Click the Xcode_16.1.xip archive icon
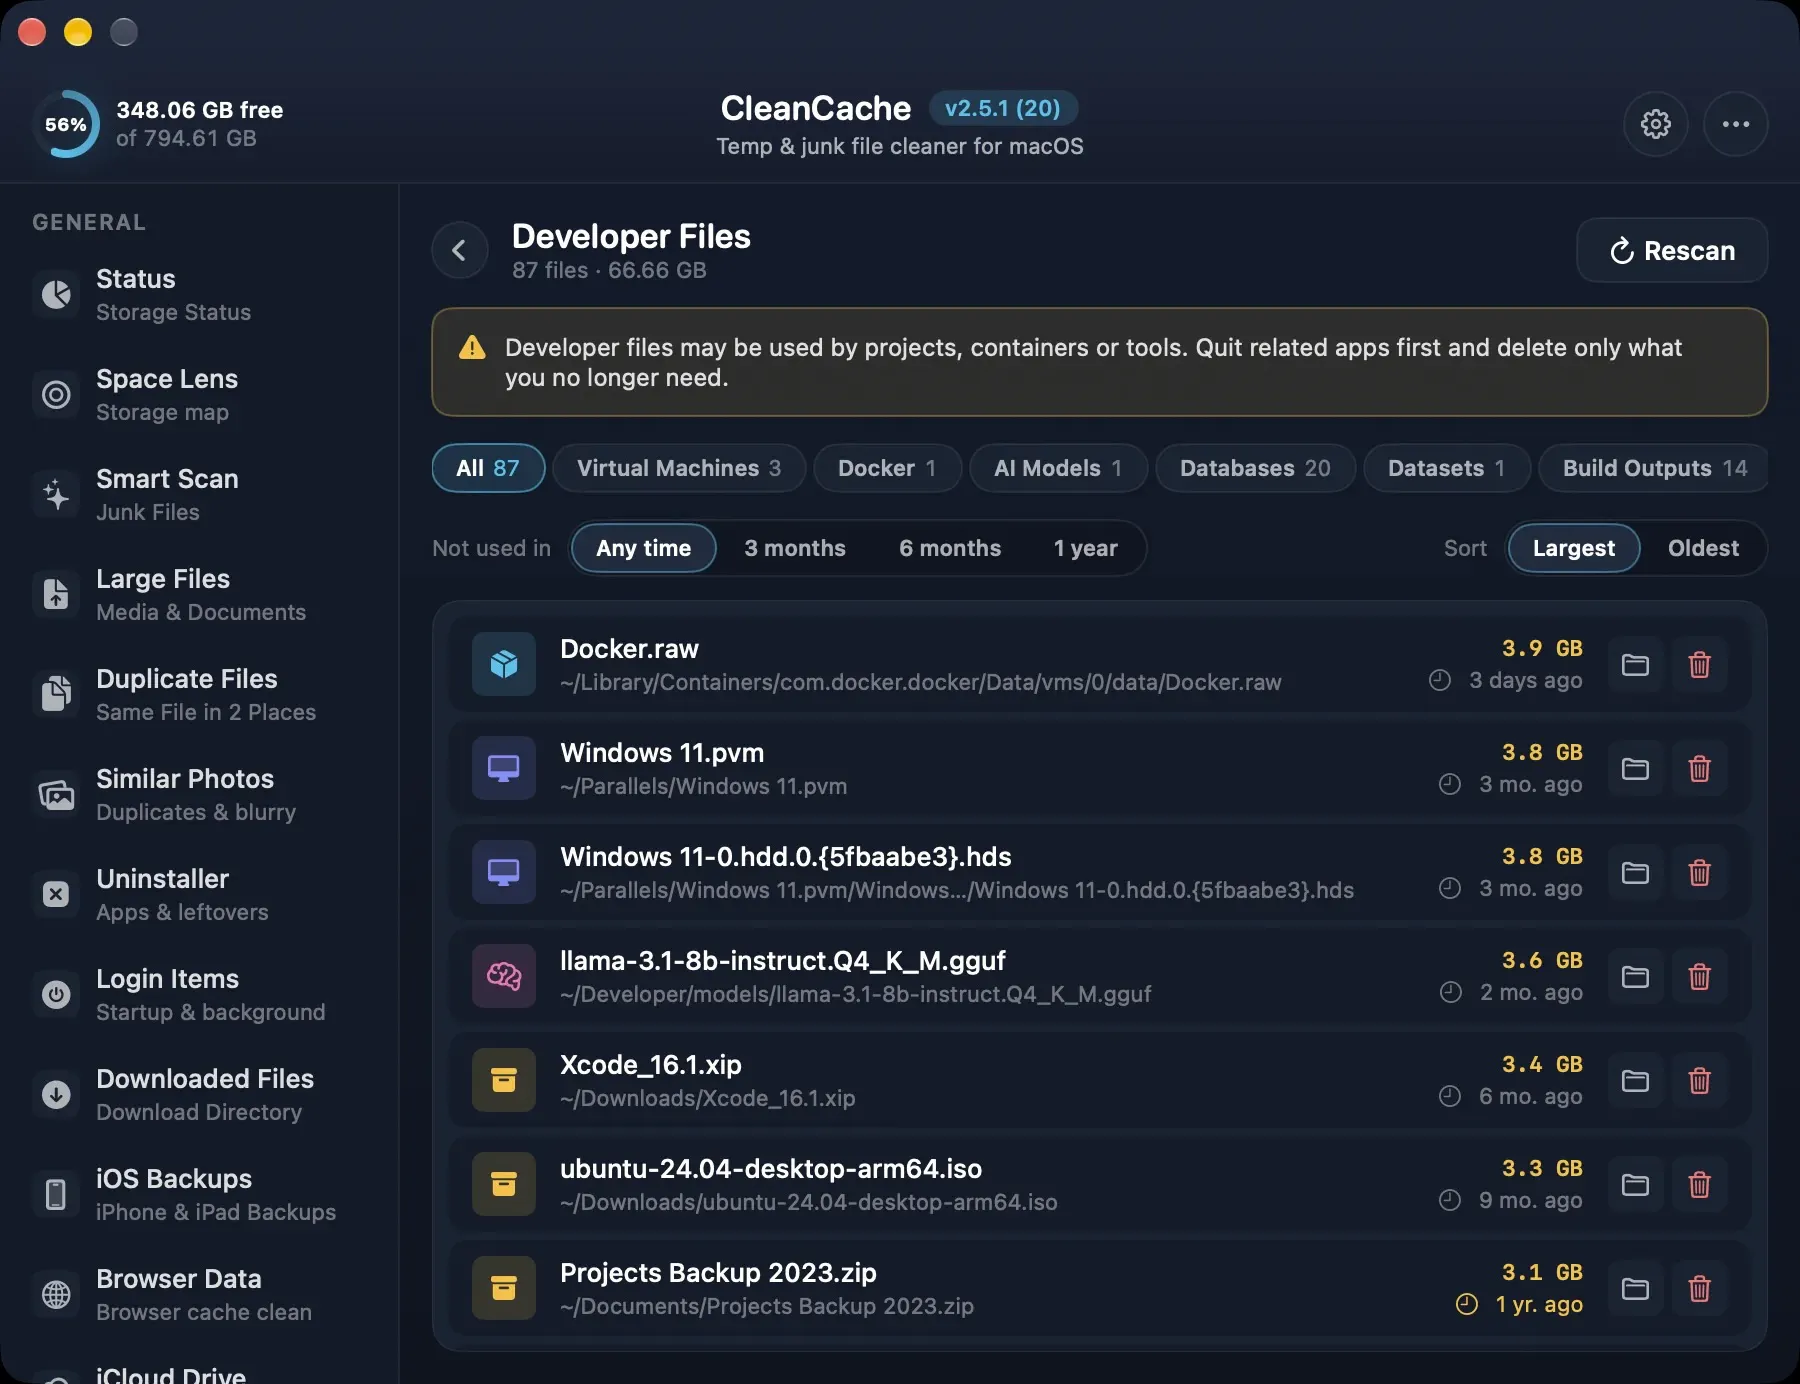Image resolution: width=1800 pixels, height=1384 pixels. [x=504, y=1081]
